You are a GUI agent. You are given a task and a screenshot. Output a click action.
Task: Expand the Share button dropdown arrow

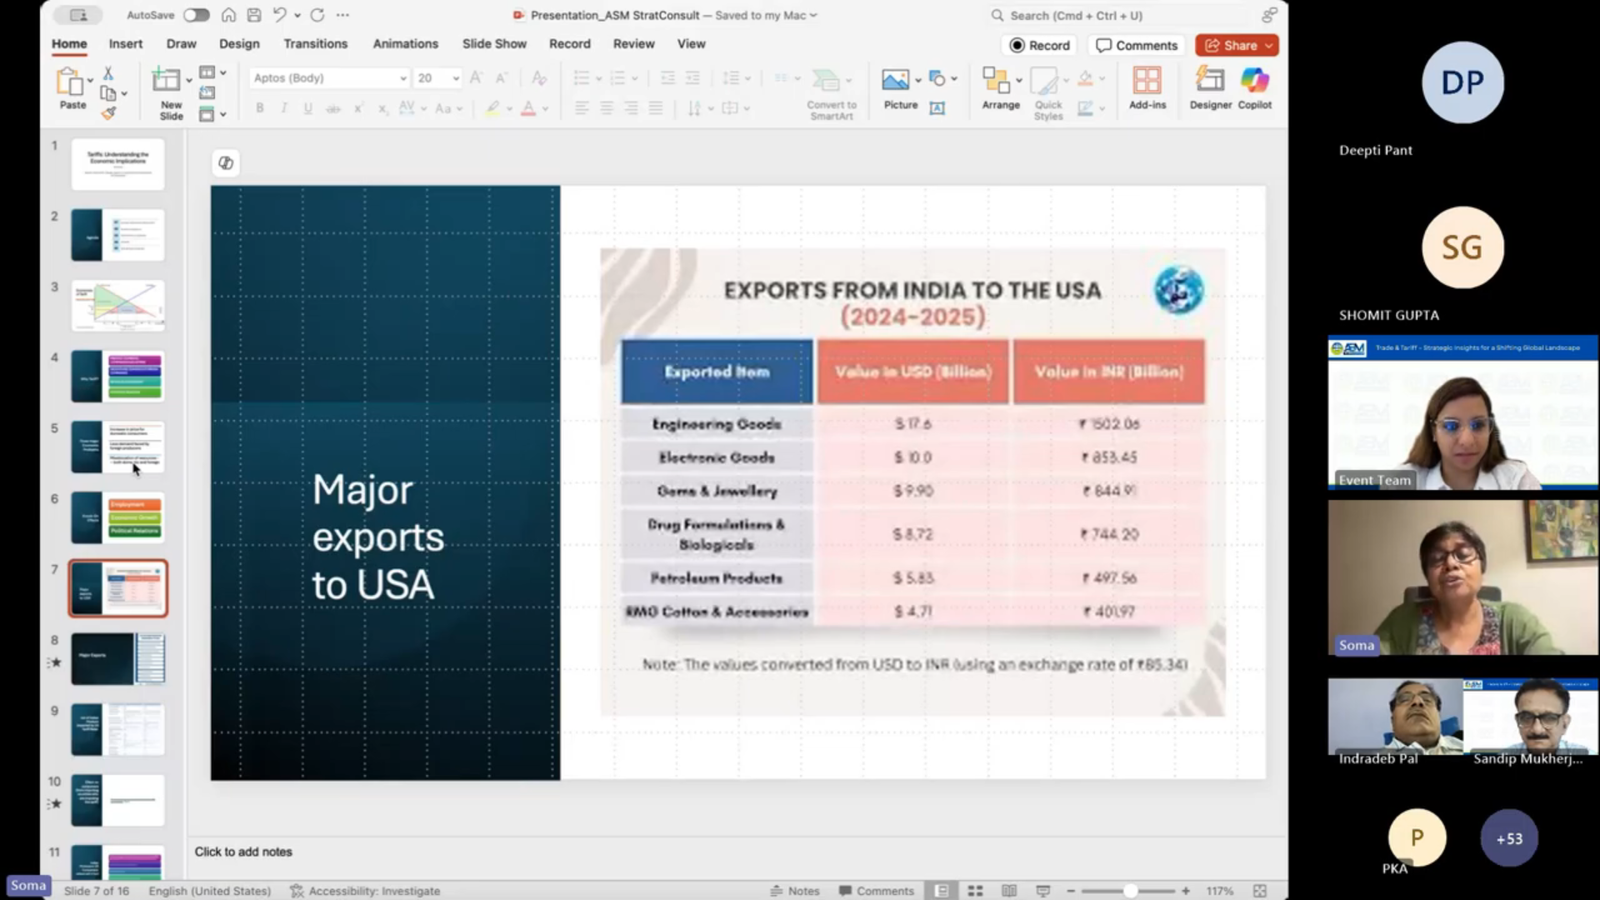(1269, 45)
